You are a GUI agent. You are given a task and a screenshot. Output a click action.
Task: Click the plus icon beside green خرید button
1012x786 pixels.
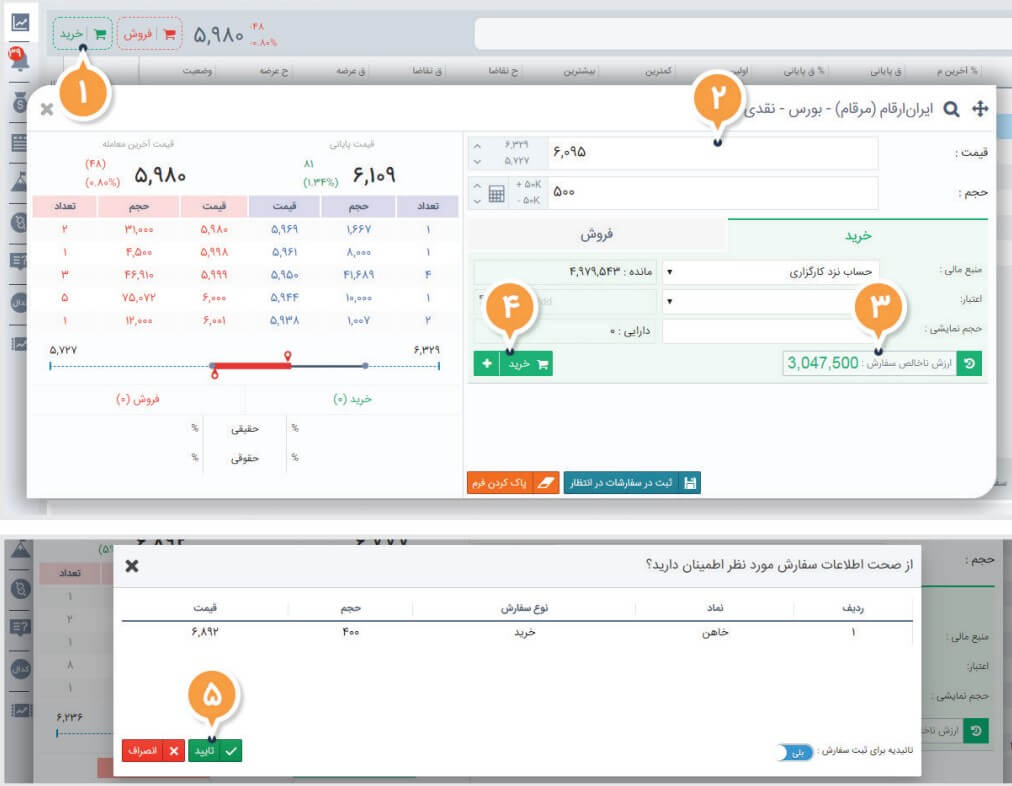pyautogui.click(x=487, y=364)
